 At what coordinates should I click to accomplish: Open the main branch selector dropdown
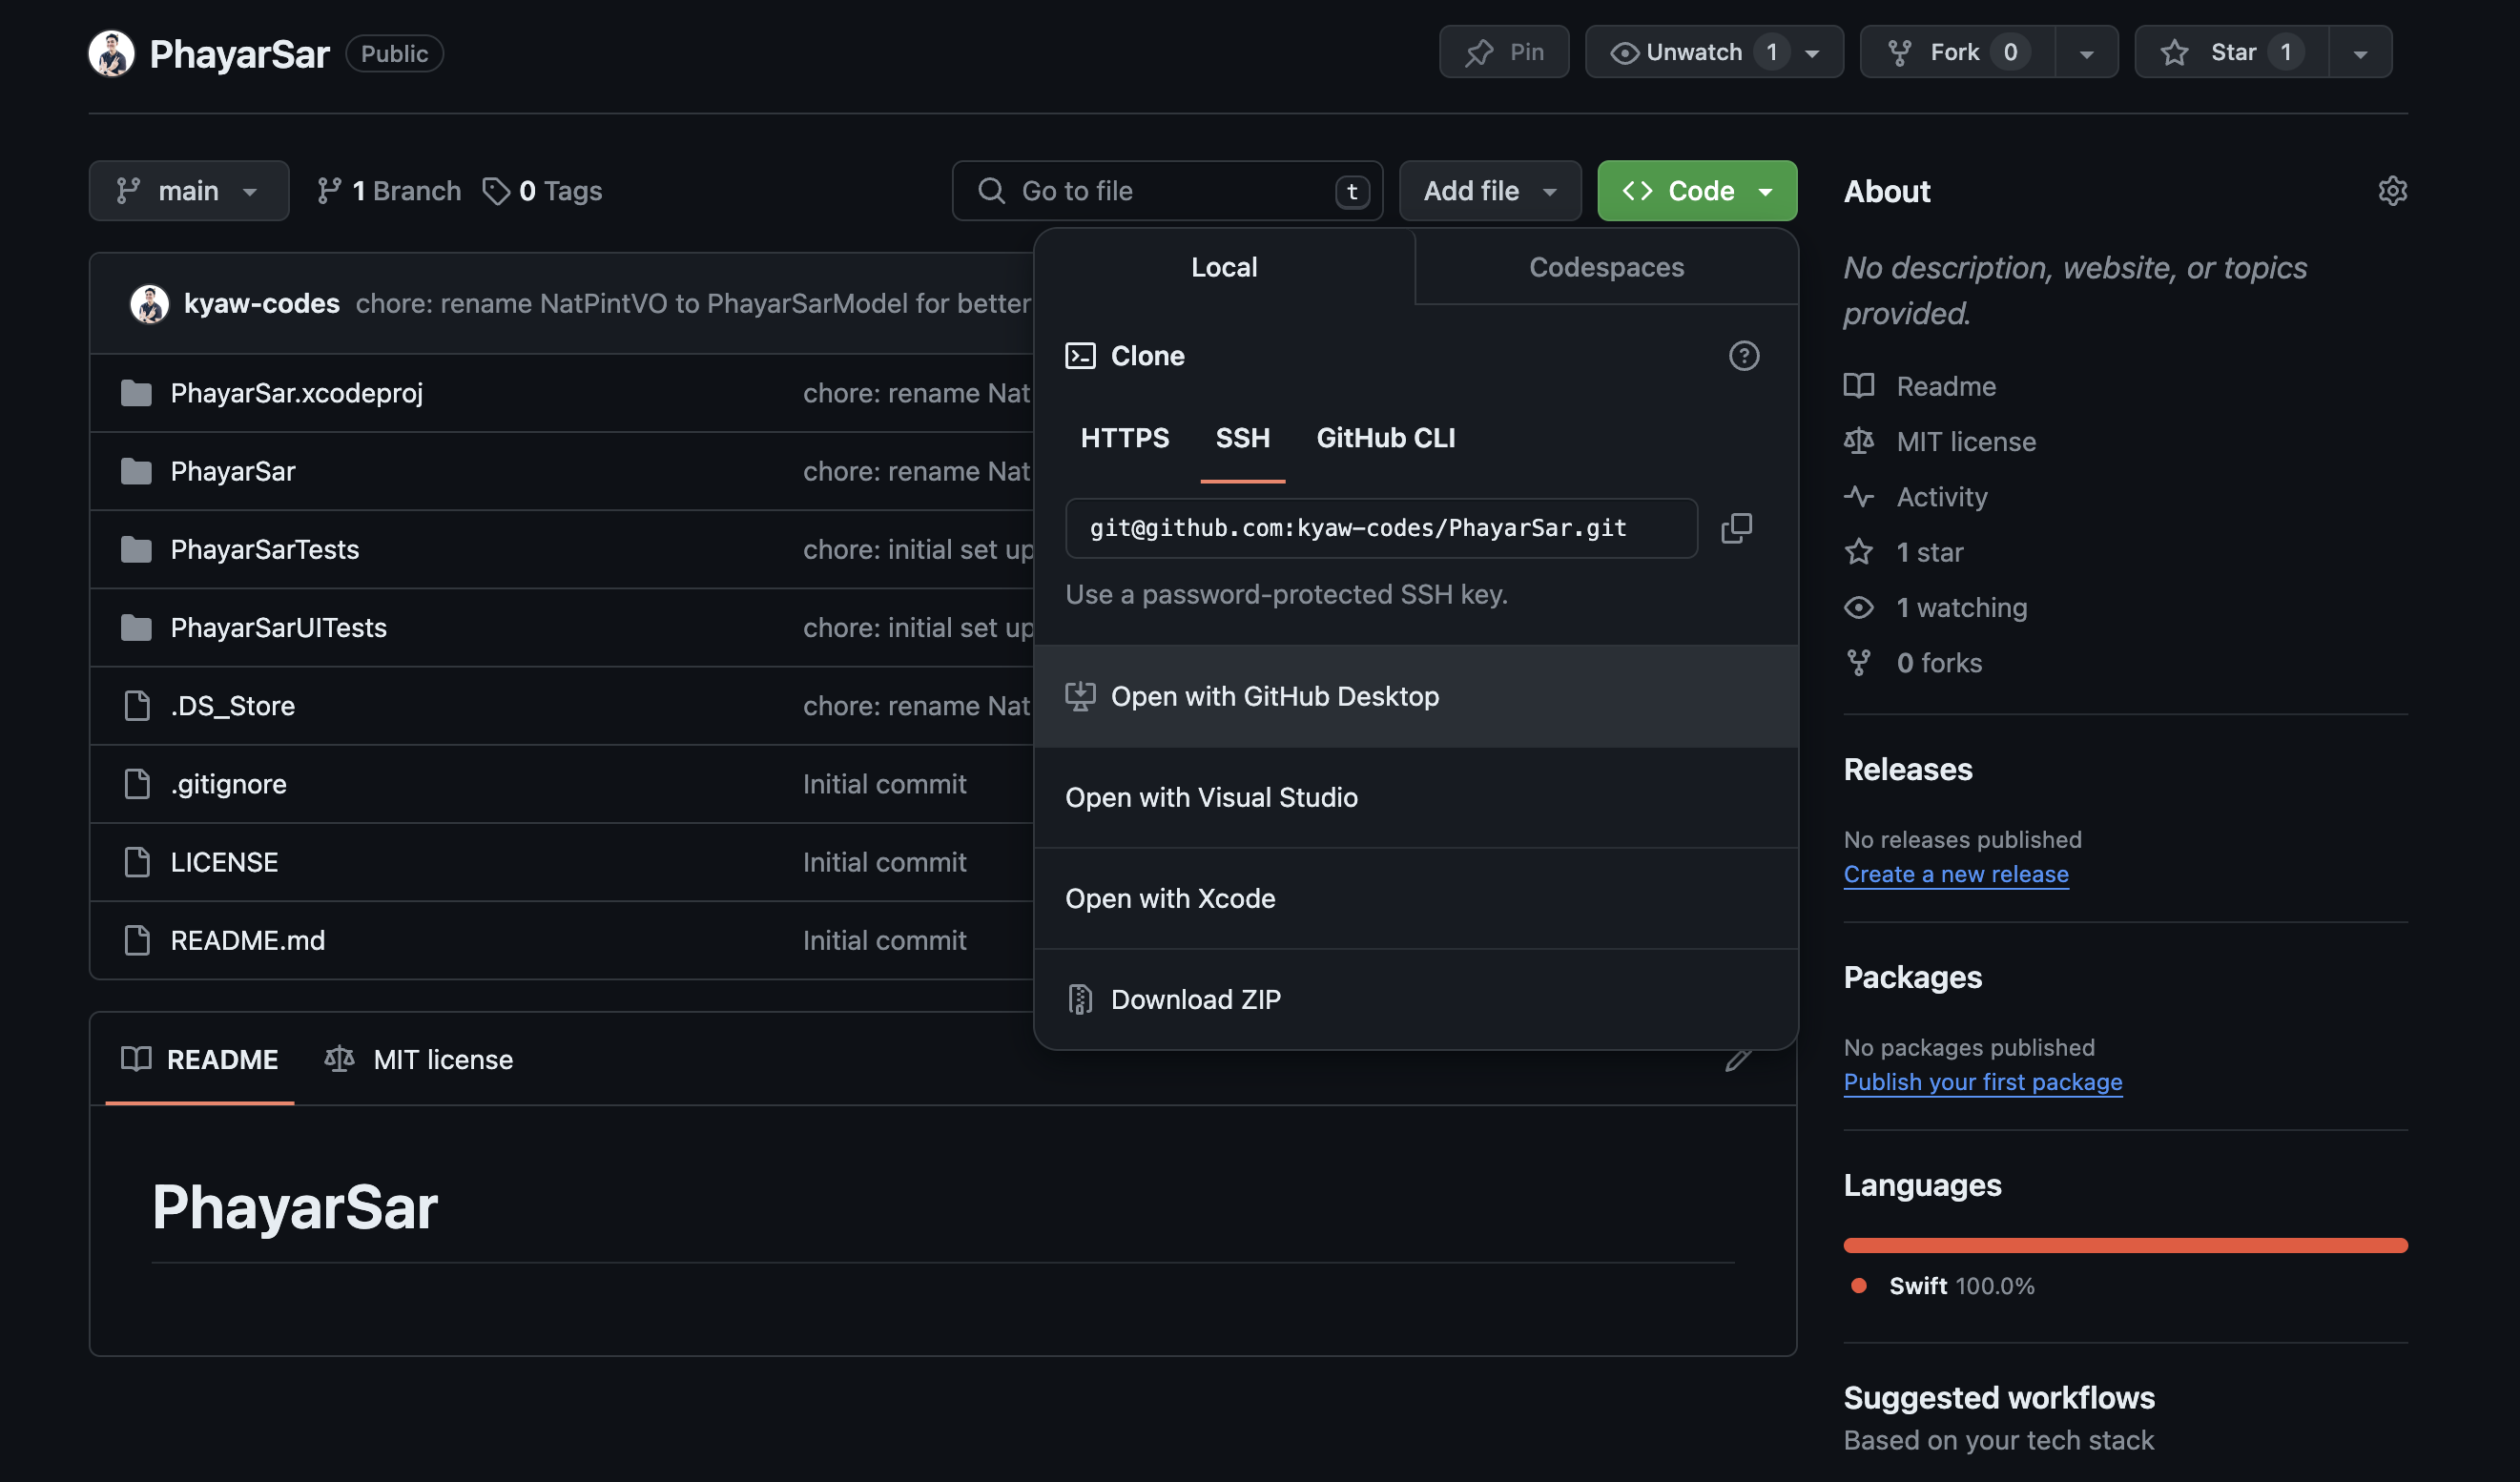coord(188,190)
